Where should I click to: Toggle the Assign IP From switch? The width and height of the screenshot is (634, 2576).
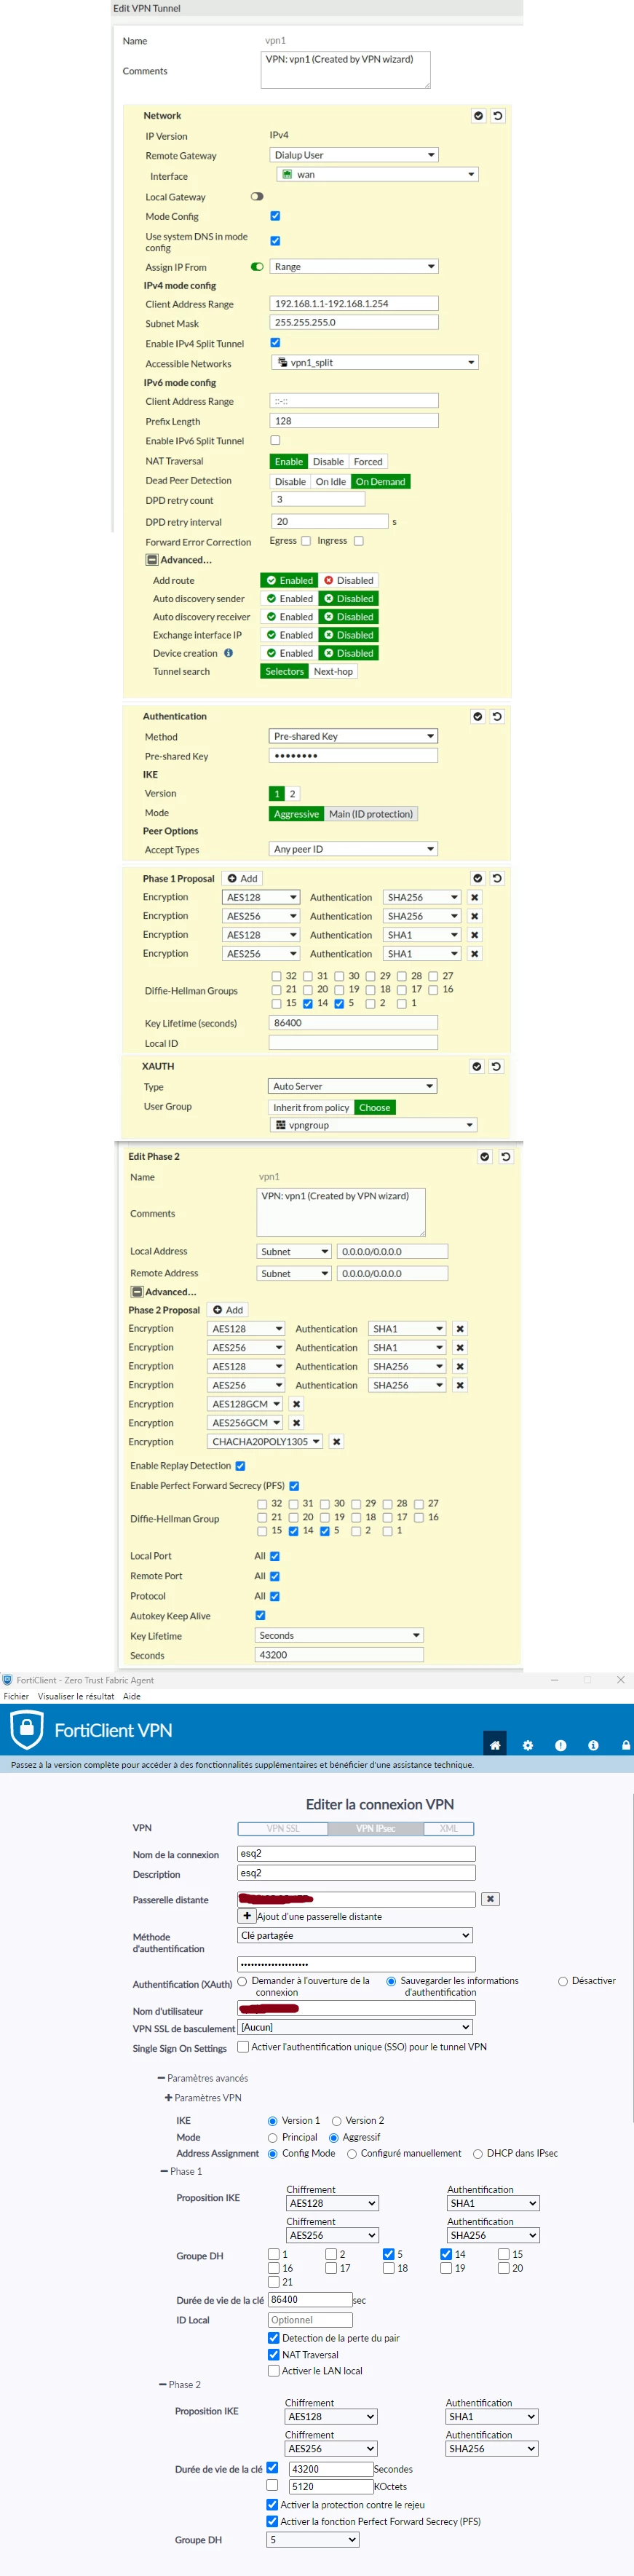[x=257, y=267]
